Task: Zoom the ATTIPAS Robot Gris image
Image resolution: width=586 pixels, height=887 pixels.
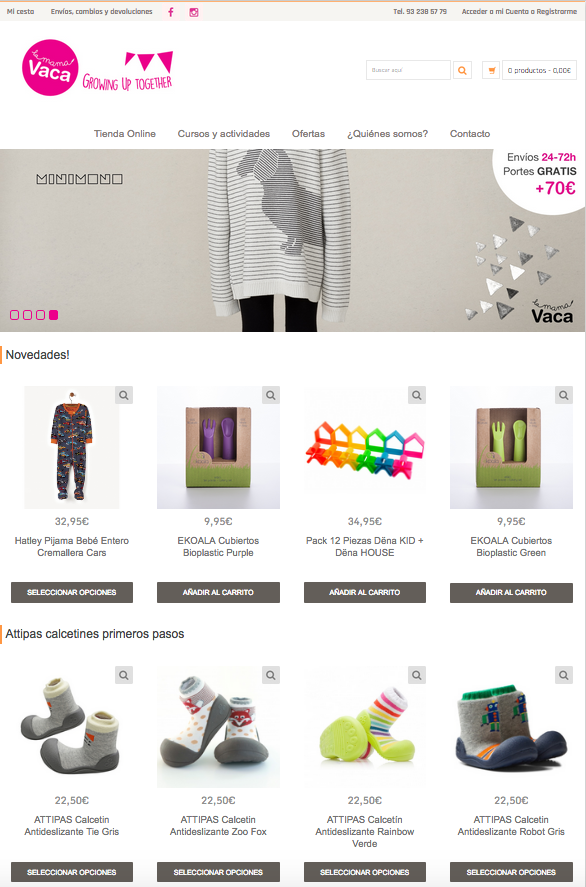Action: click(x=564, y=675)
